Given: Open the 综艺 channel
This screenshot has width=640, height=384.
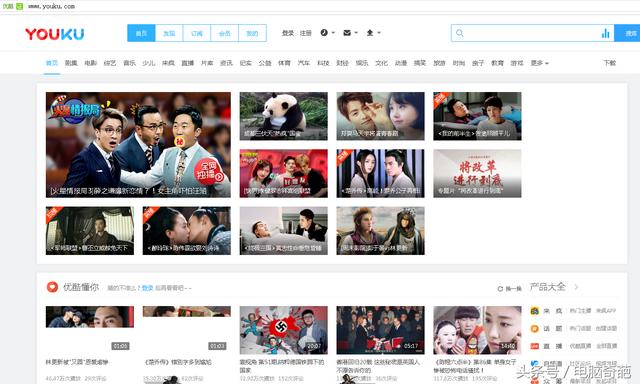Looking at the screenshot, I should [110, 63].
